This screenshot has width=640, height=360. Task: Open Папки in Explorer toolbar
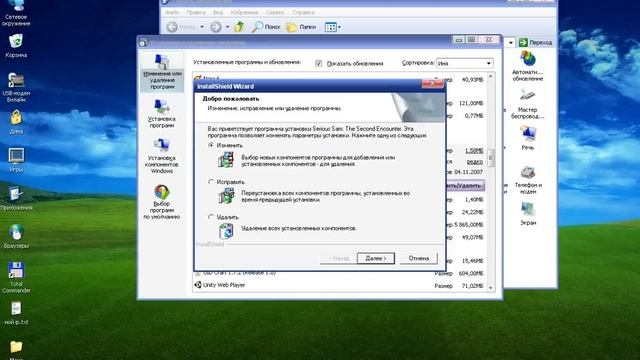302,27
